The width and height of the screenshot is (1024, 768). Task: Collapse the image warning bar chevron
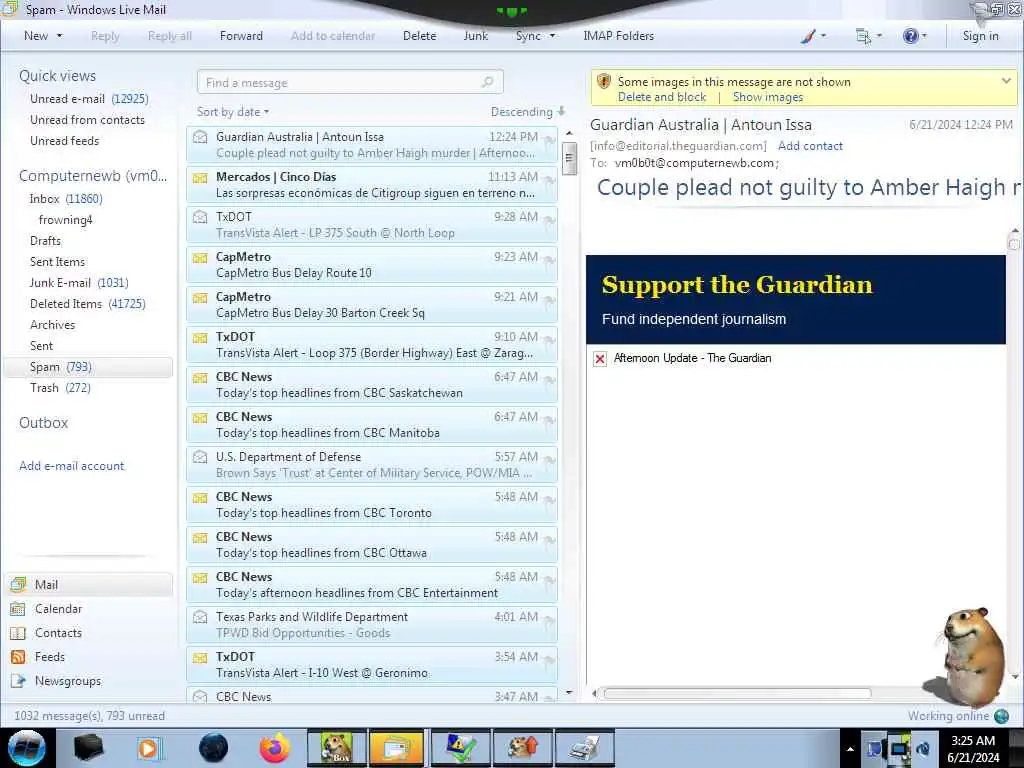point(1006,81)
